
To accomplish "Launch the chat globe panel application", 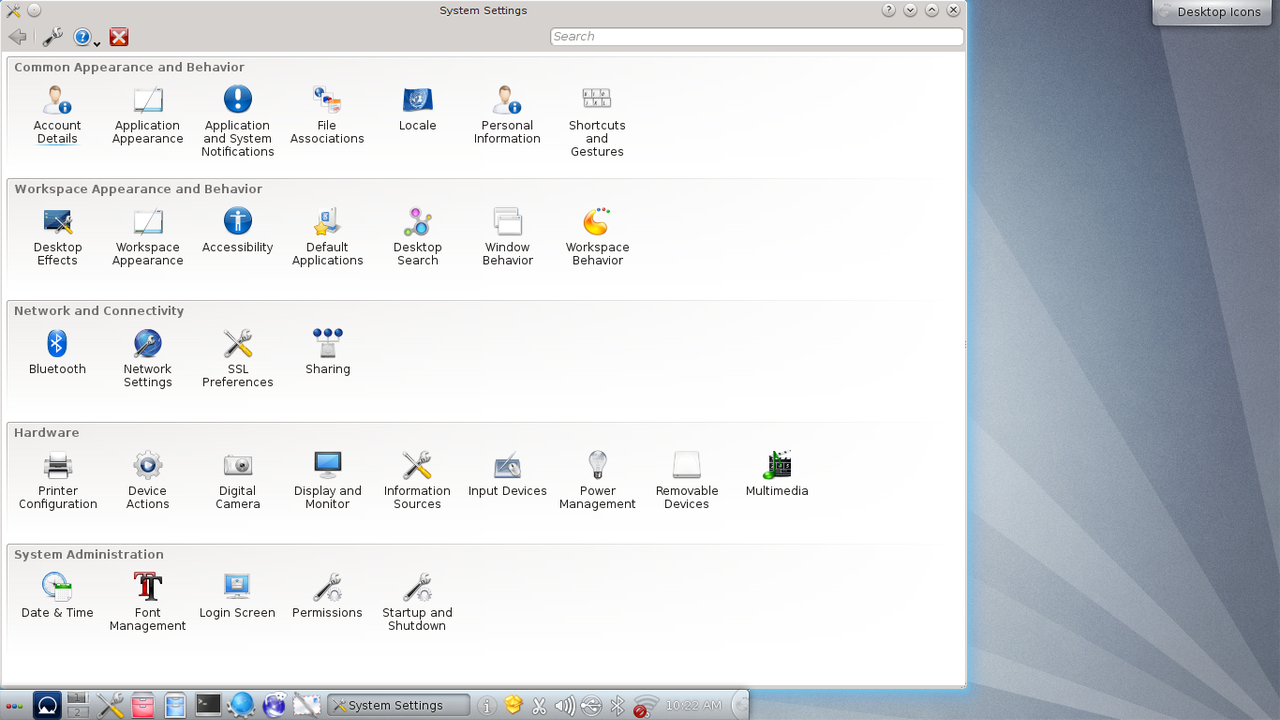I will click(274, 705).
